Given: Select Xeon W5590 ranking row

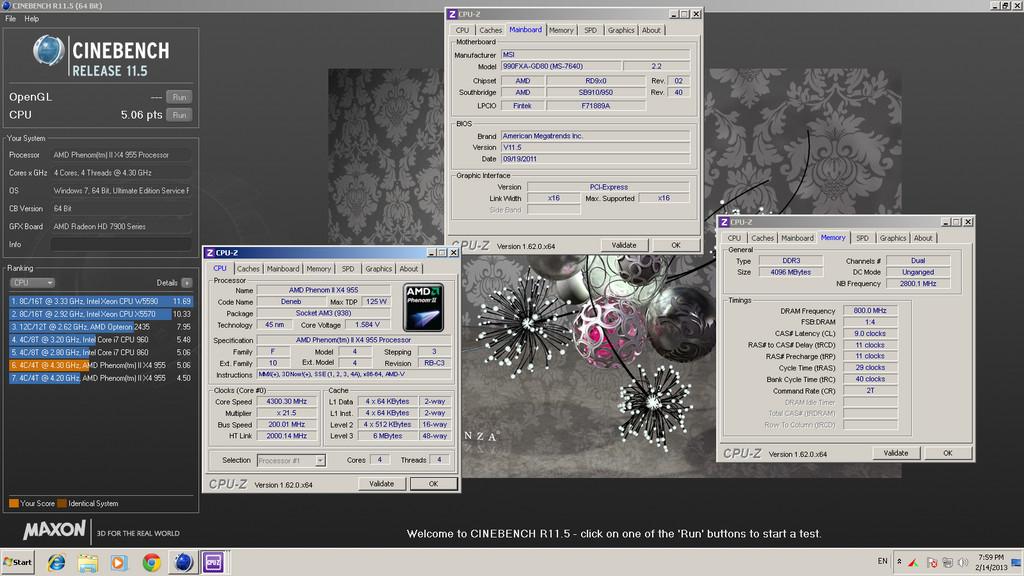Looking at the screenshot, I should click(101, 301).
